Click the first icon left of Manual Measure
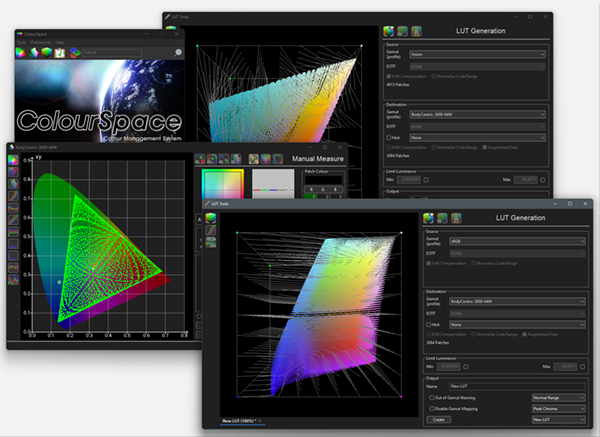 [200, 159]
